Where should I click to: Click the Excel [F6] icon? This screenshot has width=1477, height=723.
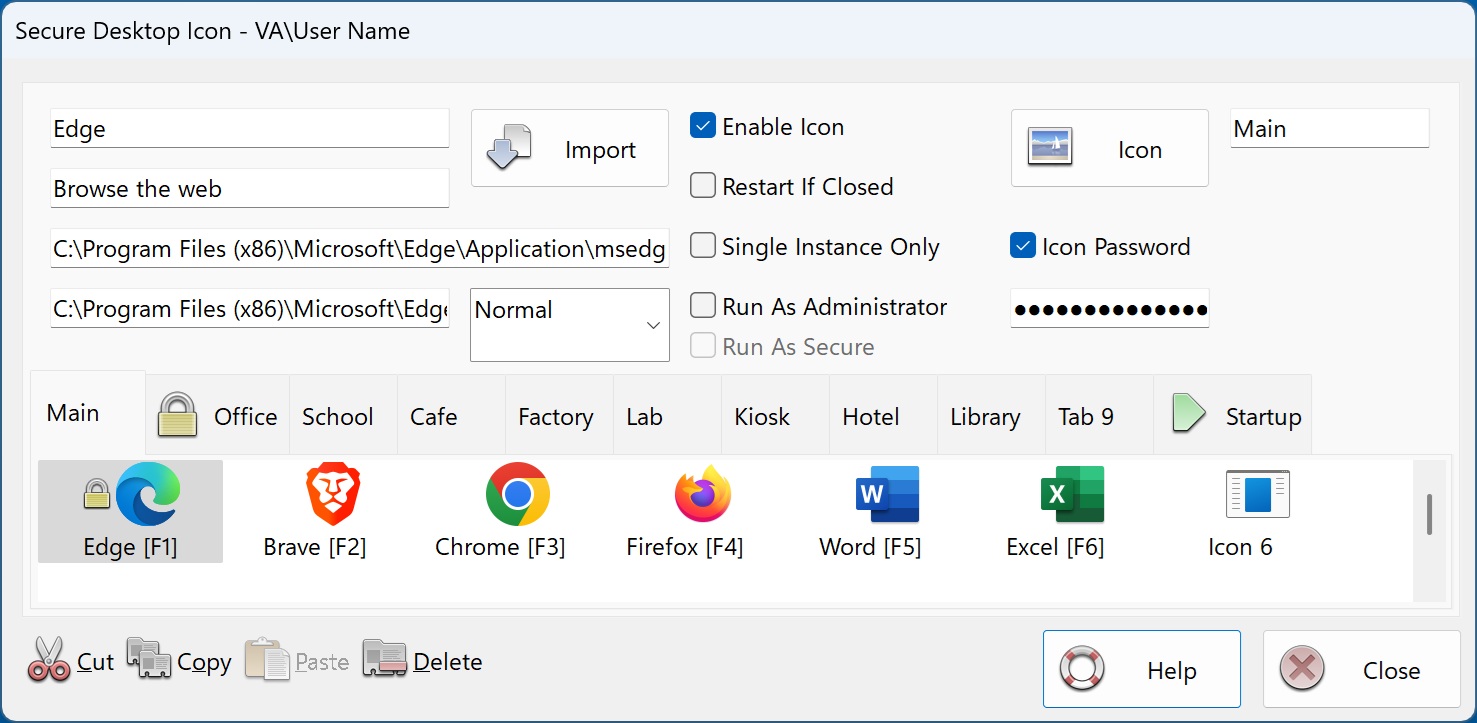pyautogui.click(x=1055, y=510)
